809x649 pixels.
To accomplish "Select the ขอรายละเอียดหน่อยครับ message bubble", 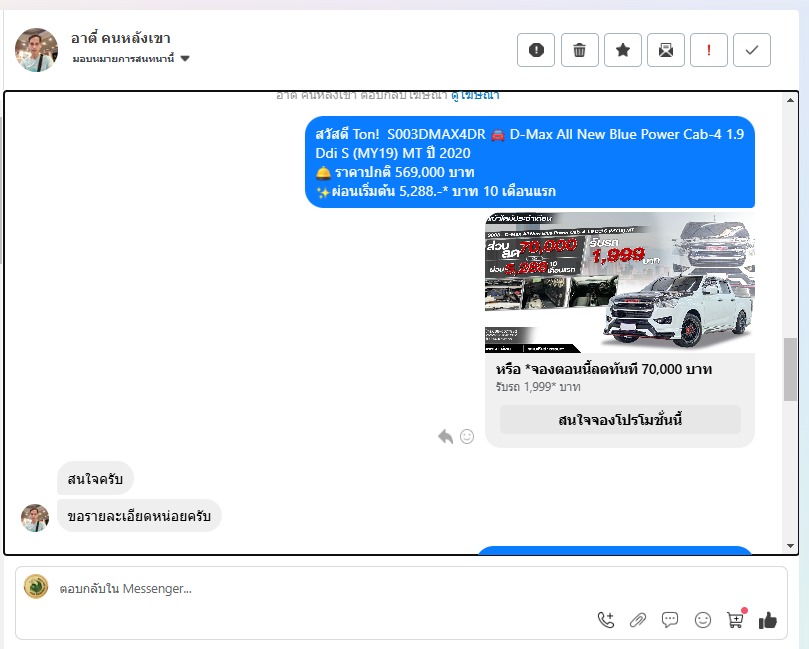I will 139,515.
